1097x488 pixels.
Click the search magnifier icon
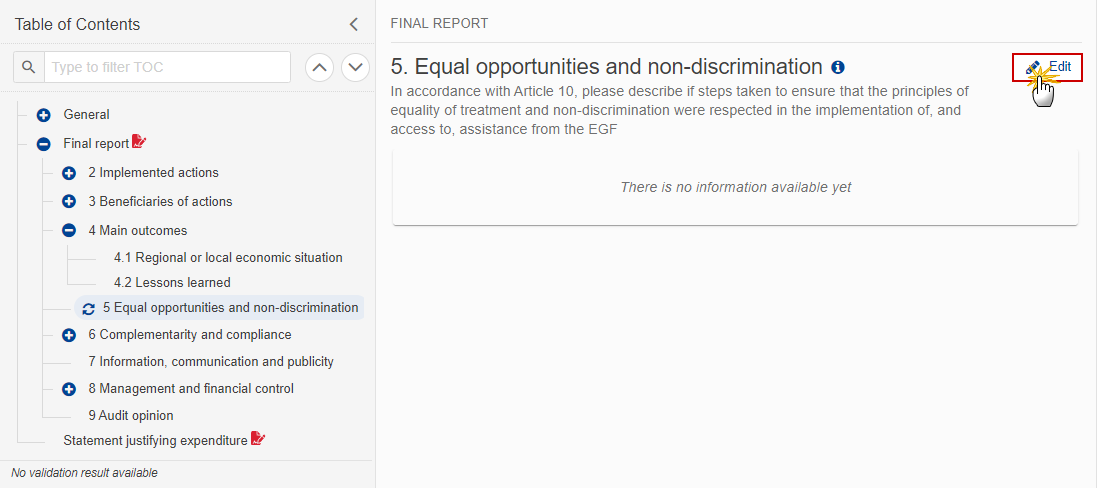pos(29,67)
